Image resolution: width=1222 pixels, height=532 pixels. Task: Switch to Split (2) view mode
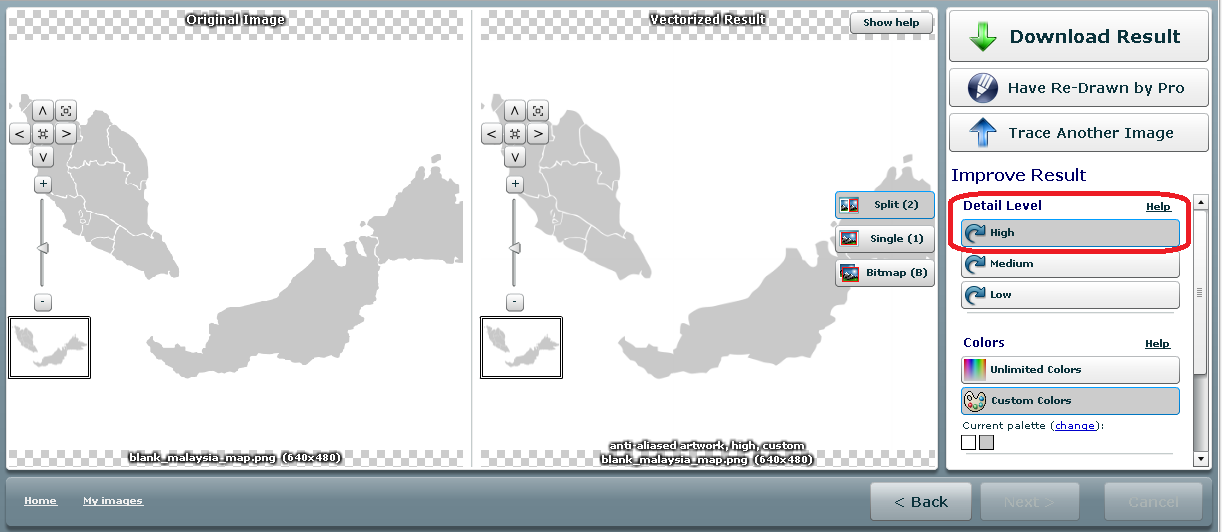point(885,205)
